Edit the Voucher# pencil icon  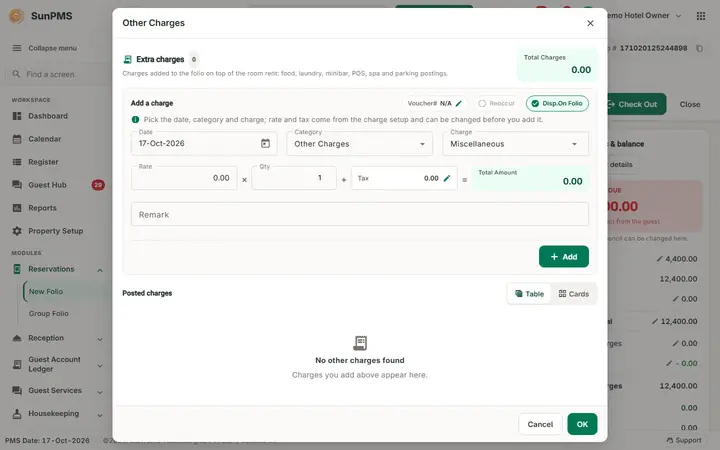458,103
